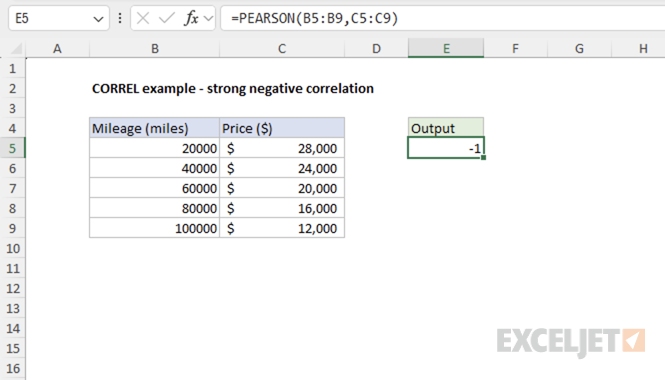
Task: Select row 10 header
Action: pos(12,248)
